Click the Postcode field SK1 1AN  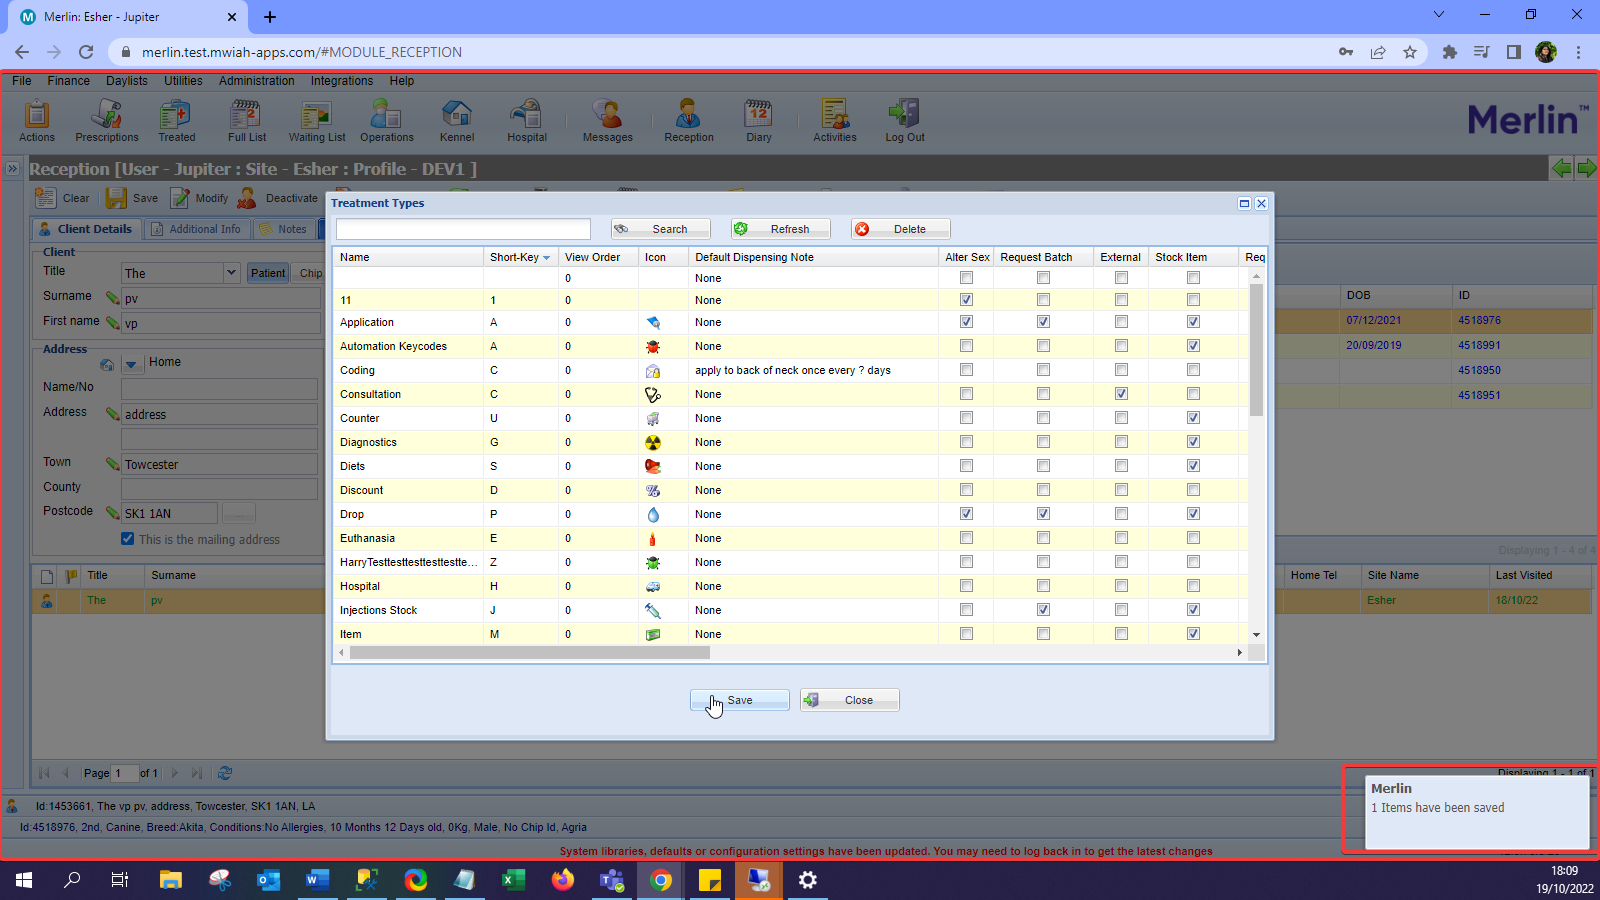tap(169, 513)
